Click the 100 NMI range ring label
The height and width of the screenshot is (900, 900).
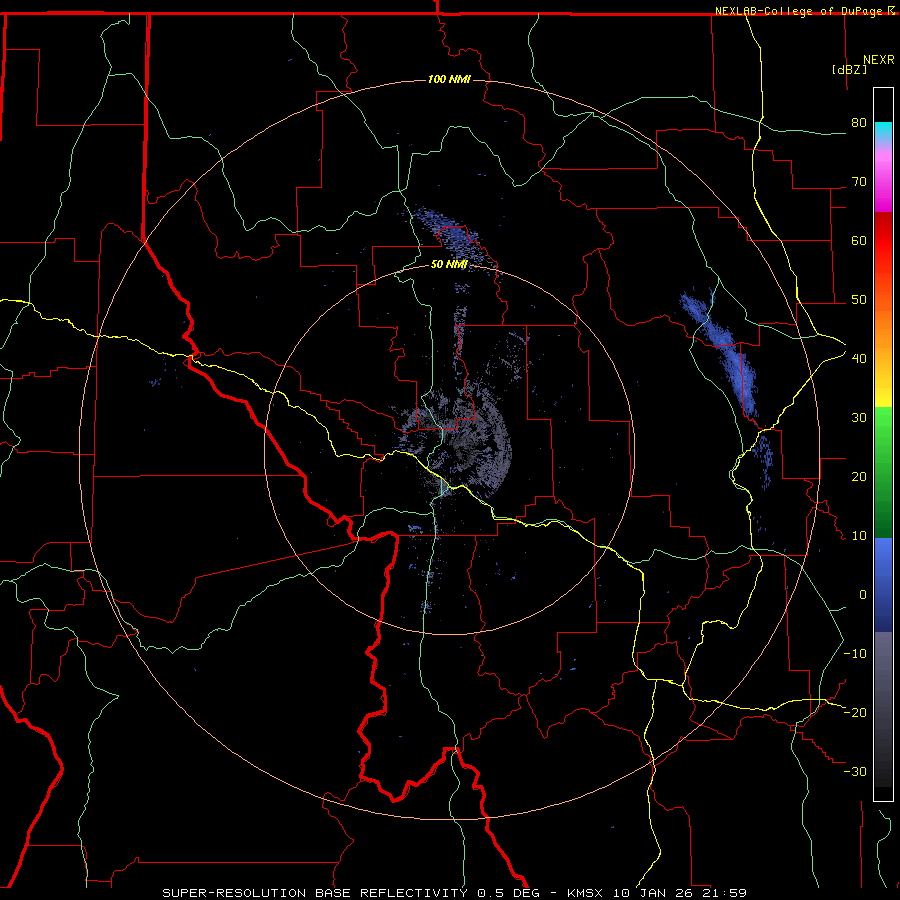tap(449, 79)
